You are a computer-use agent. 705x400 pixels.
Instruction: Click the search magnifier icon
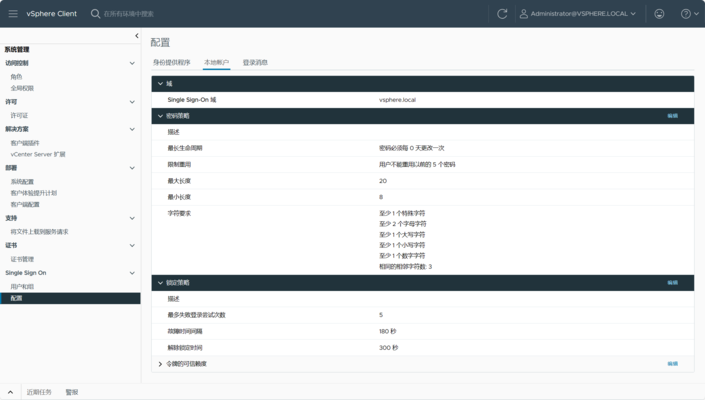pos(96,14)
